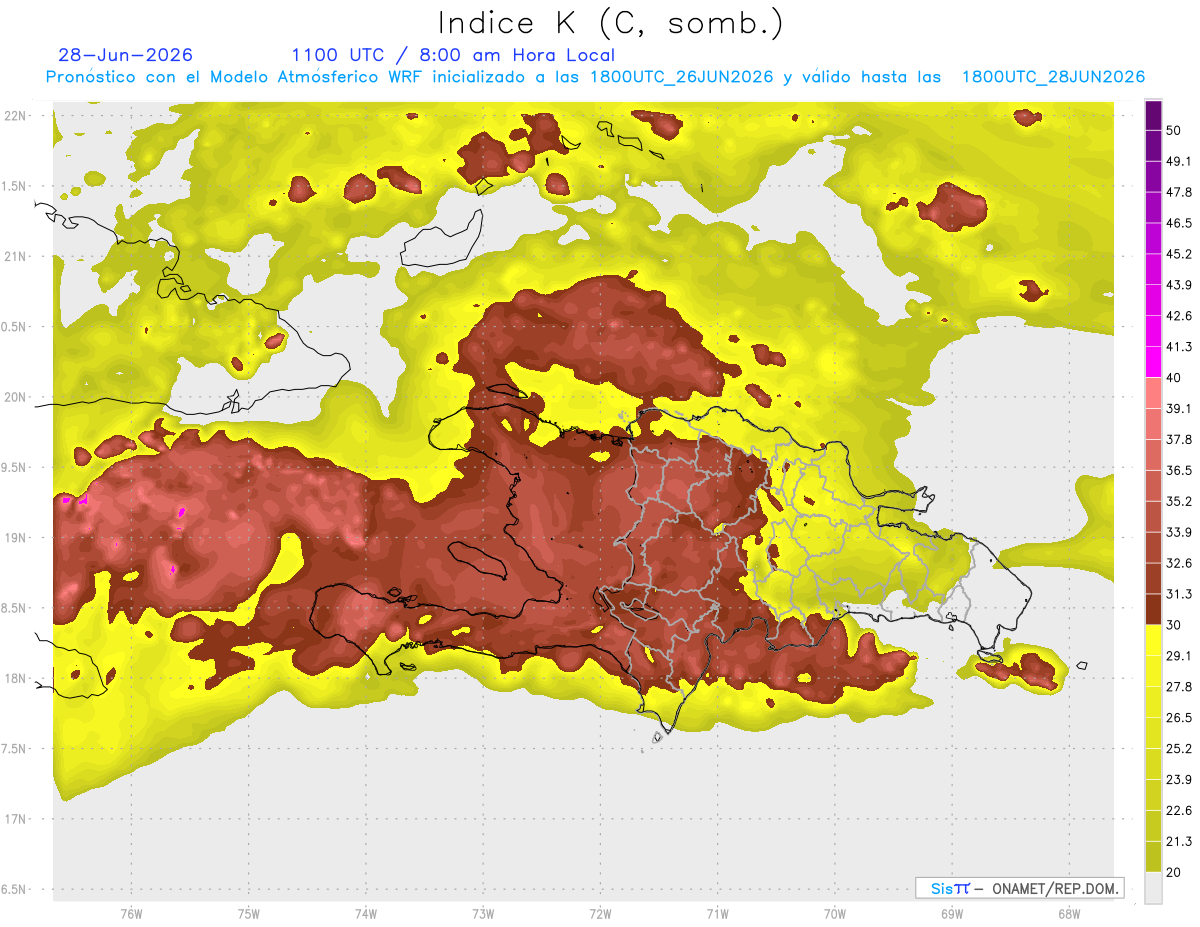
Task: Click the magenta legend swatch between 40 and 41.3
Action: coord(1154,362)
